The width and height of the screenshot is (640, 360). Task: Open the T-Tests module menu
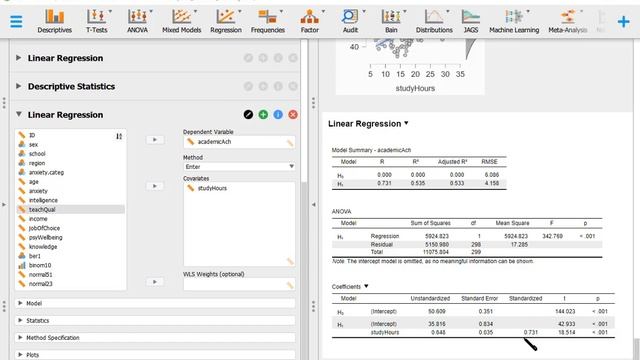tap(97, 21)
